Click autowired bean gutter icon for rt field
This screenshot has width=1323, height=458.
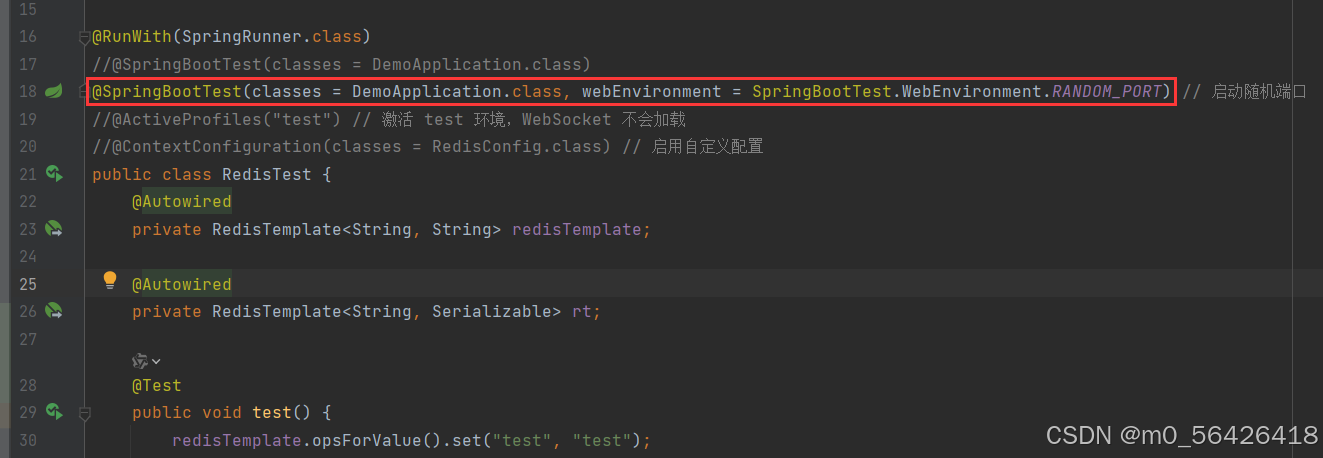(x=54, y=312)
